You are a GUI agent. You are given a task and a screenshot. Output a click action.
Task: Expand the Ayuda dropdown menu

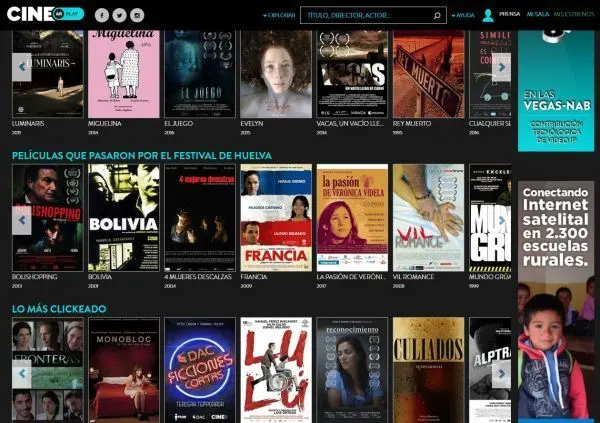tap(463, 15)
